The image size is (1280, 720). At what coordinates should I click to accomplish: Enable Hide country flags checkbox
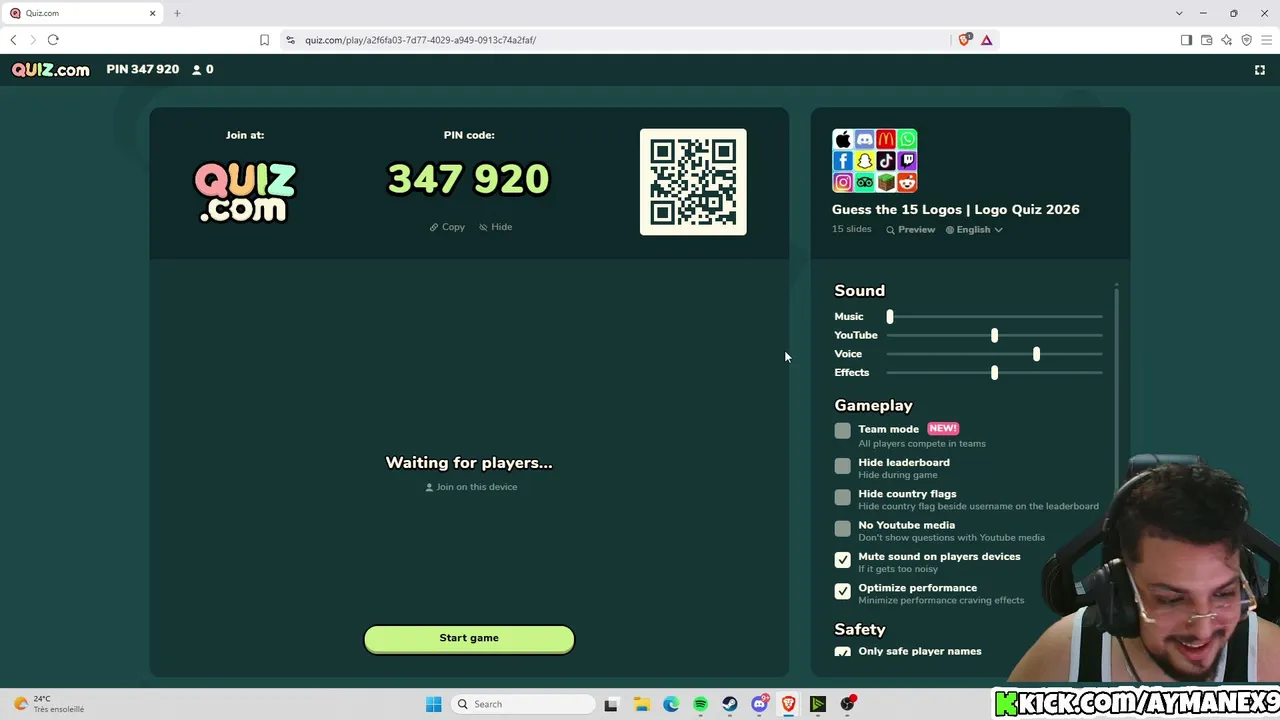pos(843,497)
